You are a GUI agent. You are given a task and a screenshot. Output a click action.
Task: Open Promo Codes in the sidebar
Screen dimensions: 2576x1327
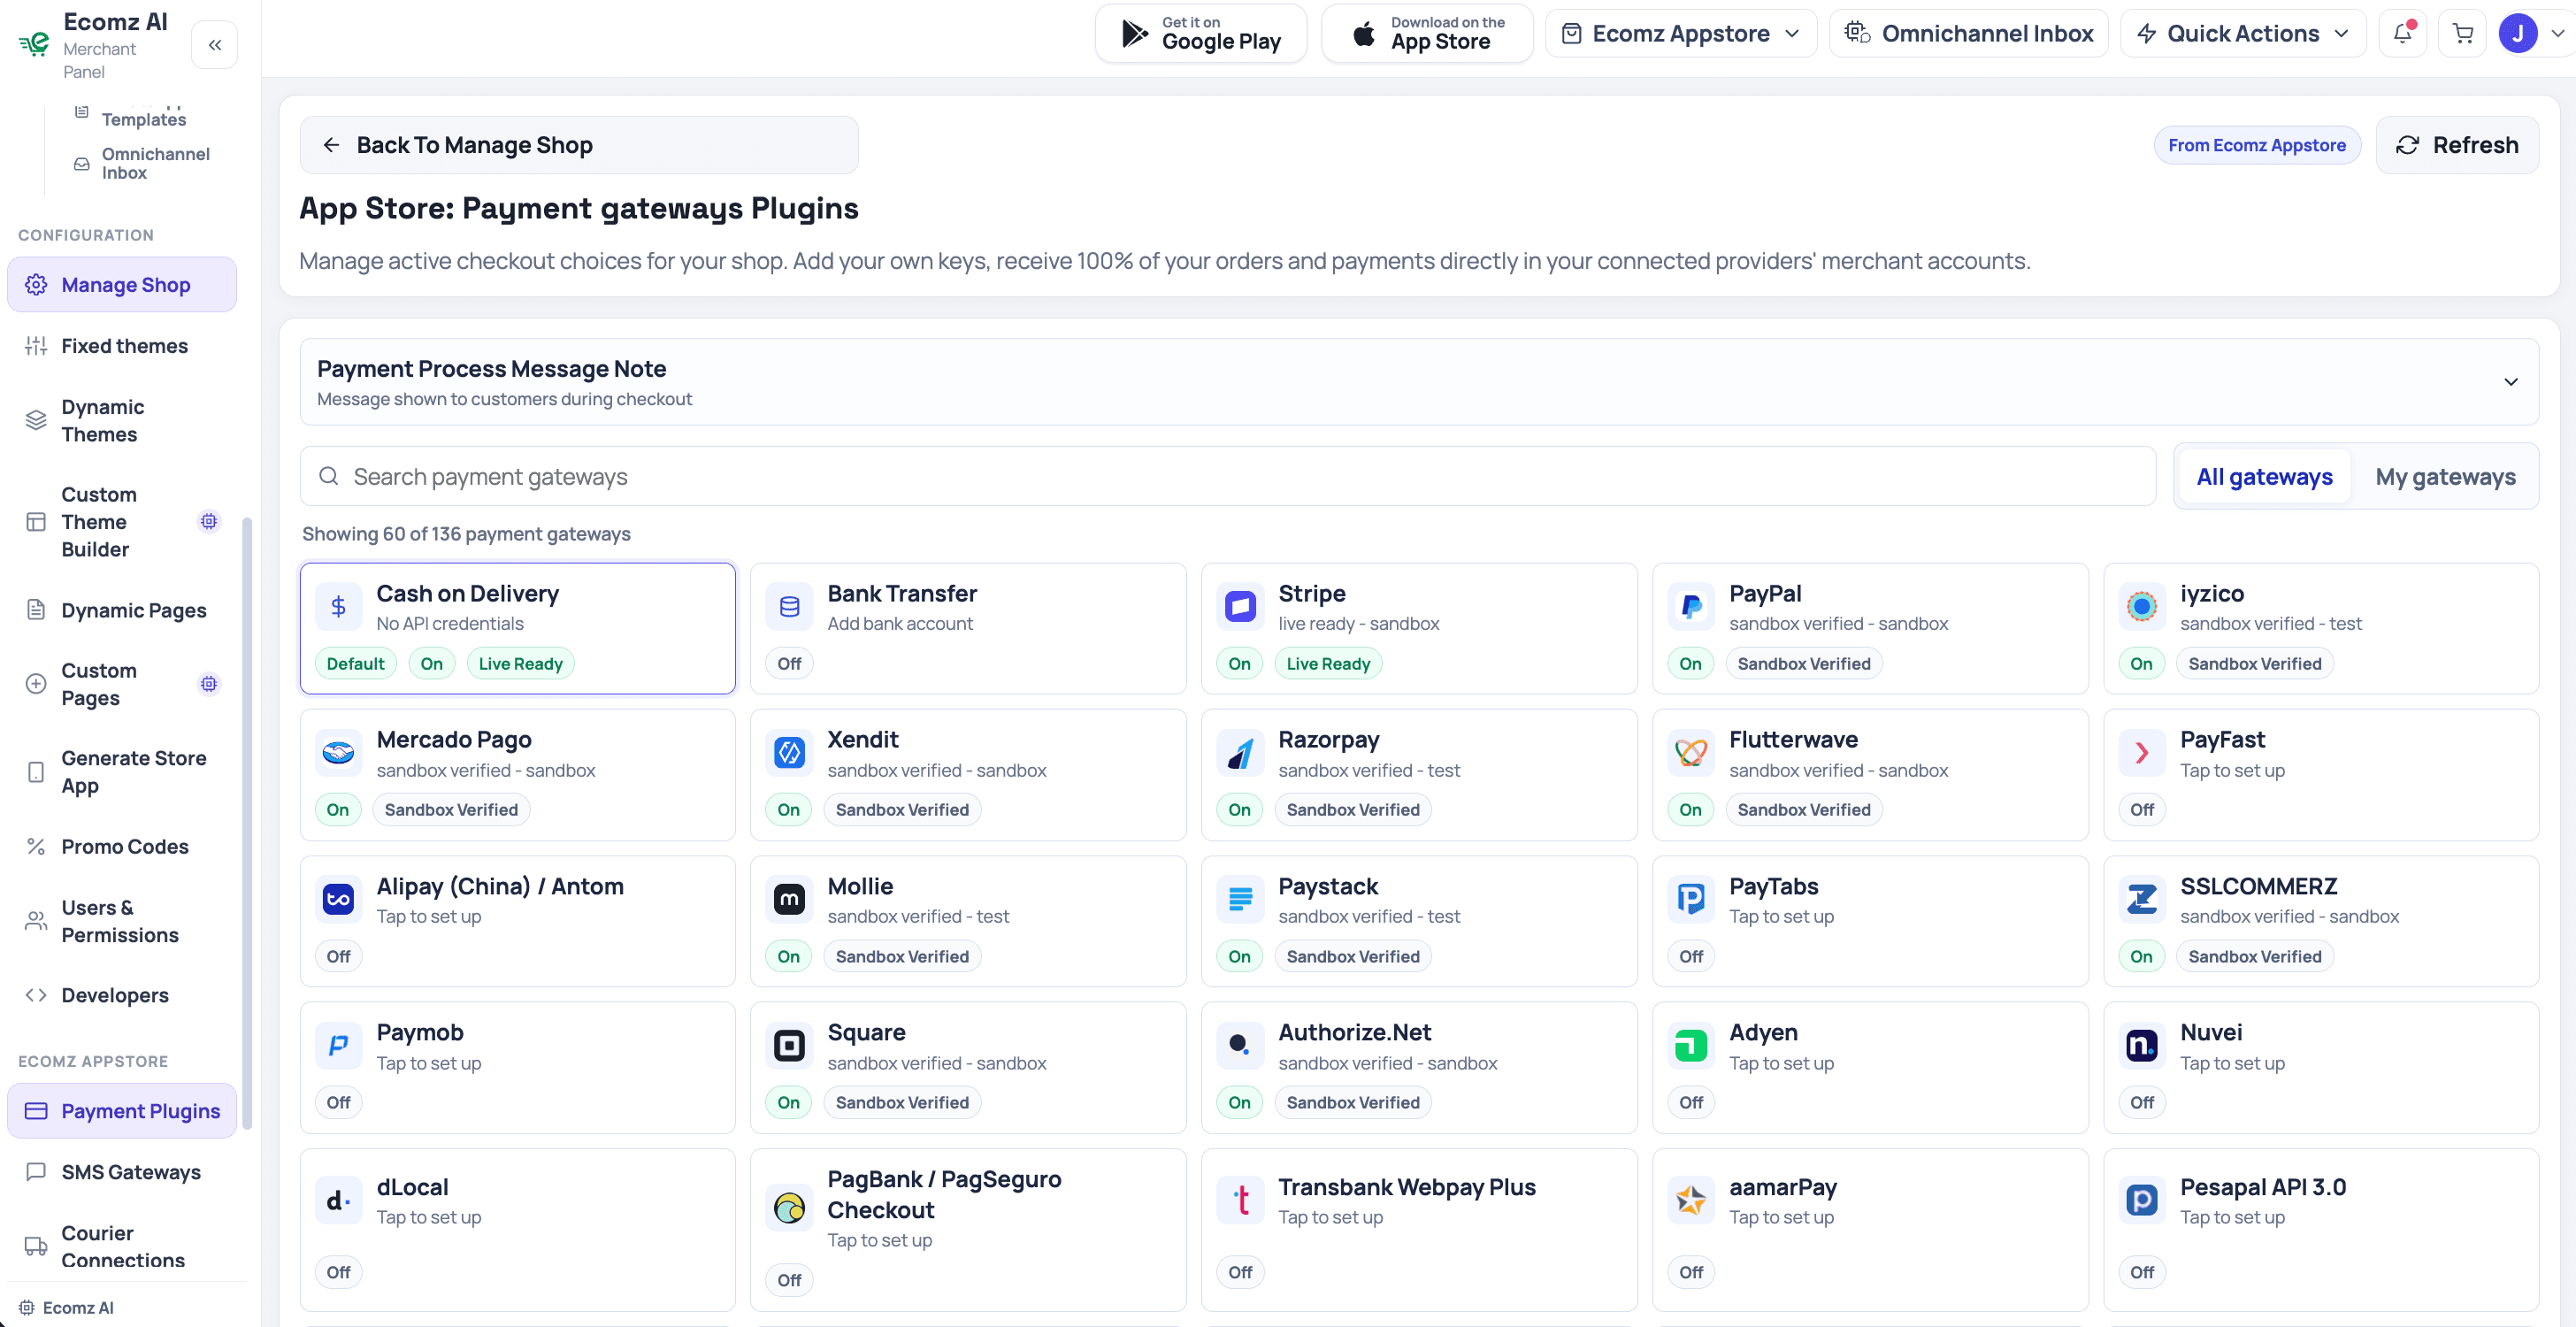click(x=122, y=847)
